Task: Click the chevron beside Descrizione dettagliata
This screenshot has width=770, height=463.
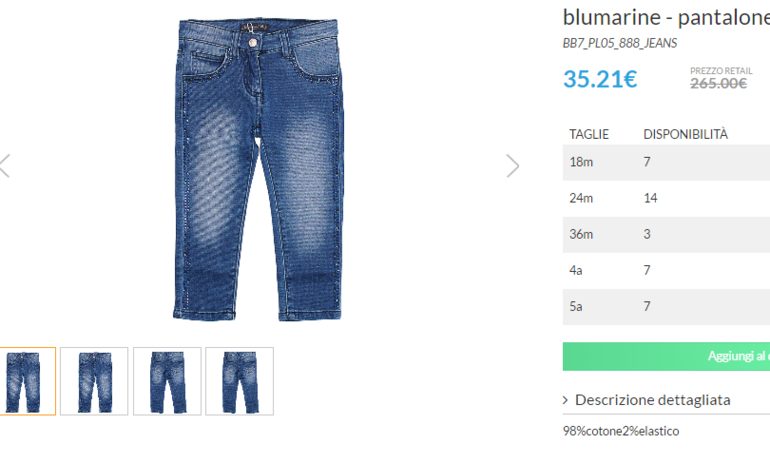Action: pyautogui.click(x=566, y=400)
